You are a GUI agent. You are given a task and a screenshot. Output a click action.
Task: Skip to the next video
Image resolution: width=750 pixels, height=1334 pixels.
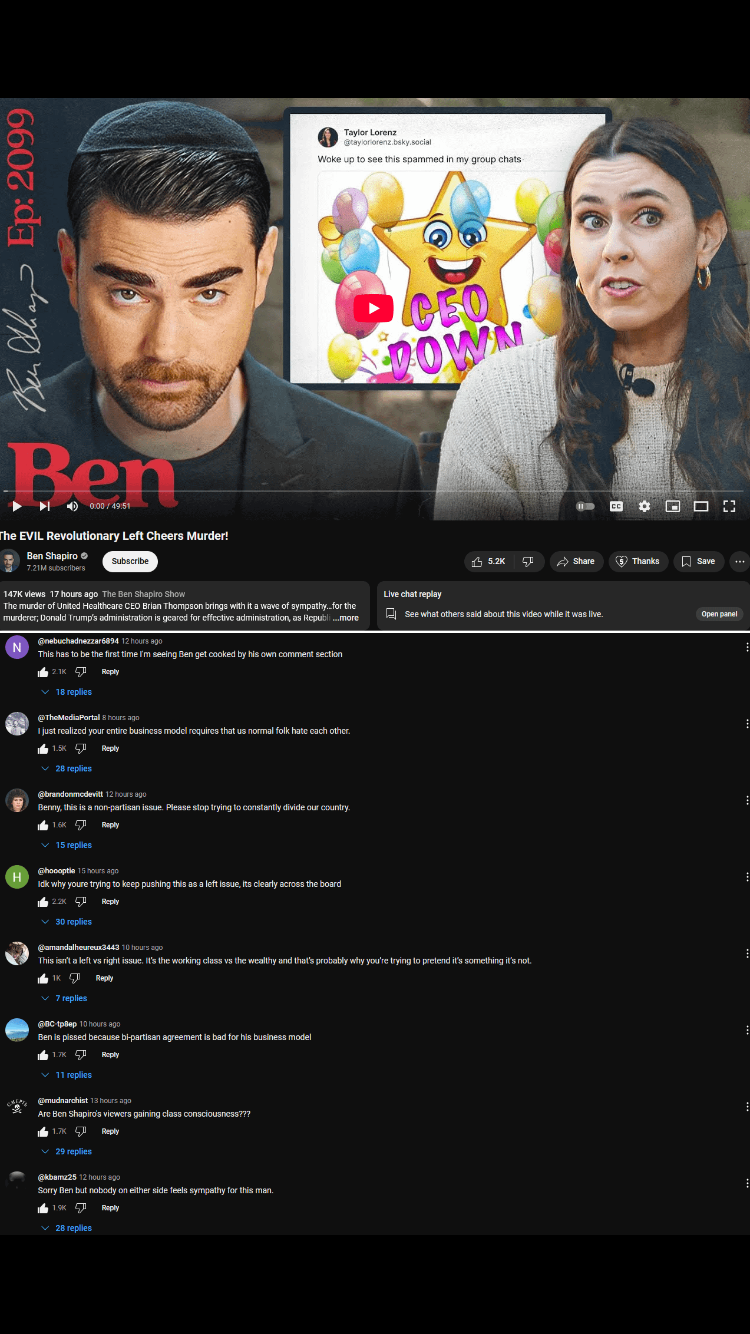coord(44,506)
